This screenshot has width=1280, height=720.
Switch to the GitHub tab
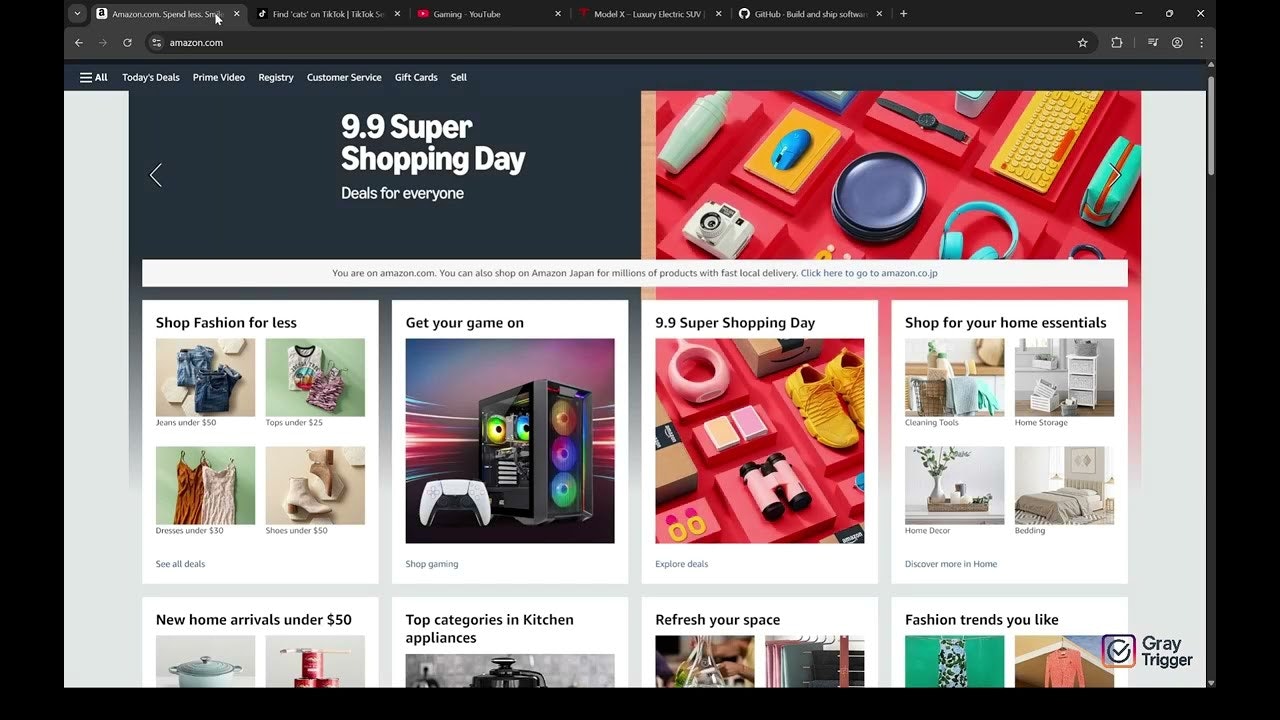811,14
